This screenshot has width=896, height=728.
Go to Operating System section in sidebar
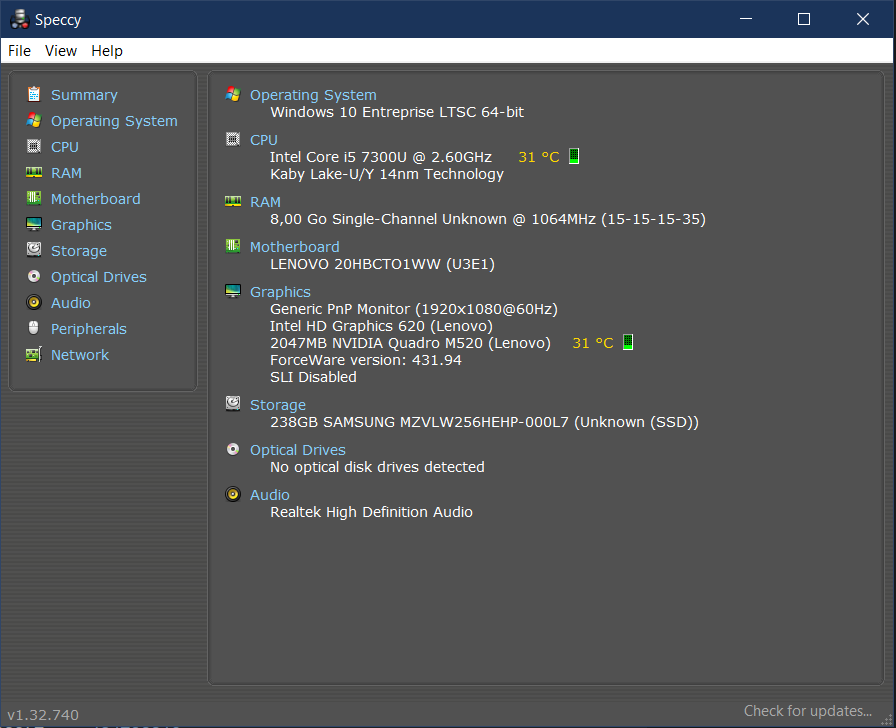(114, 121)
